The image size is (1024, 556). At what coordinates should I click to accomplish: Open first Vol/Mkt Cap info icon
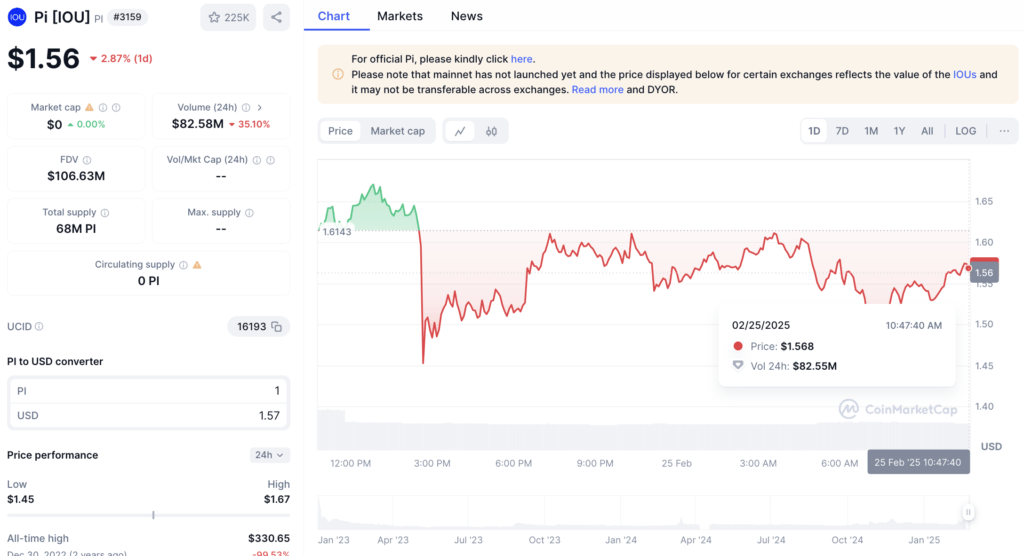(257, 160)
